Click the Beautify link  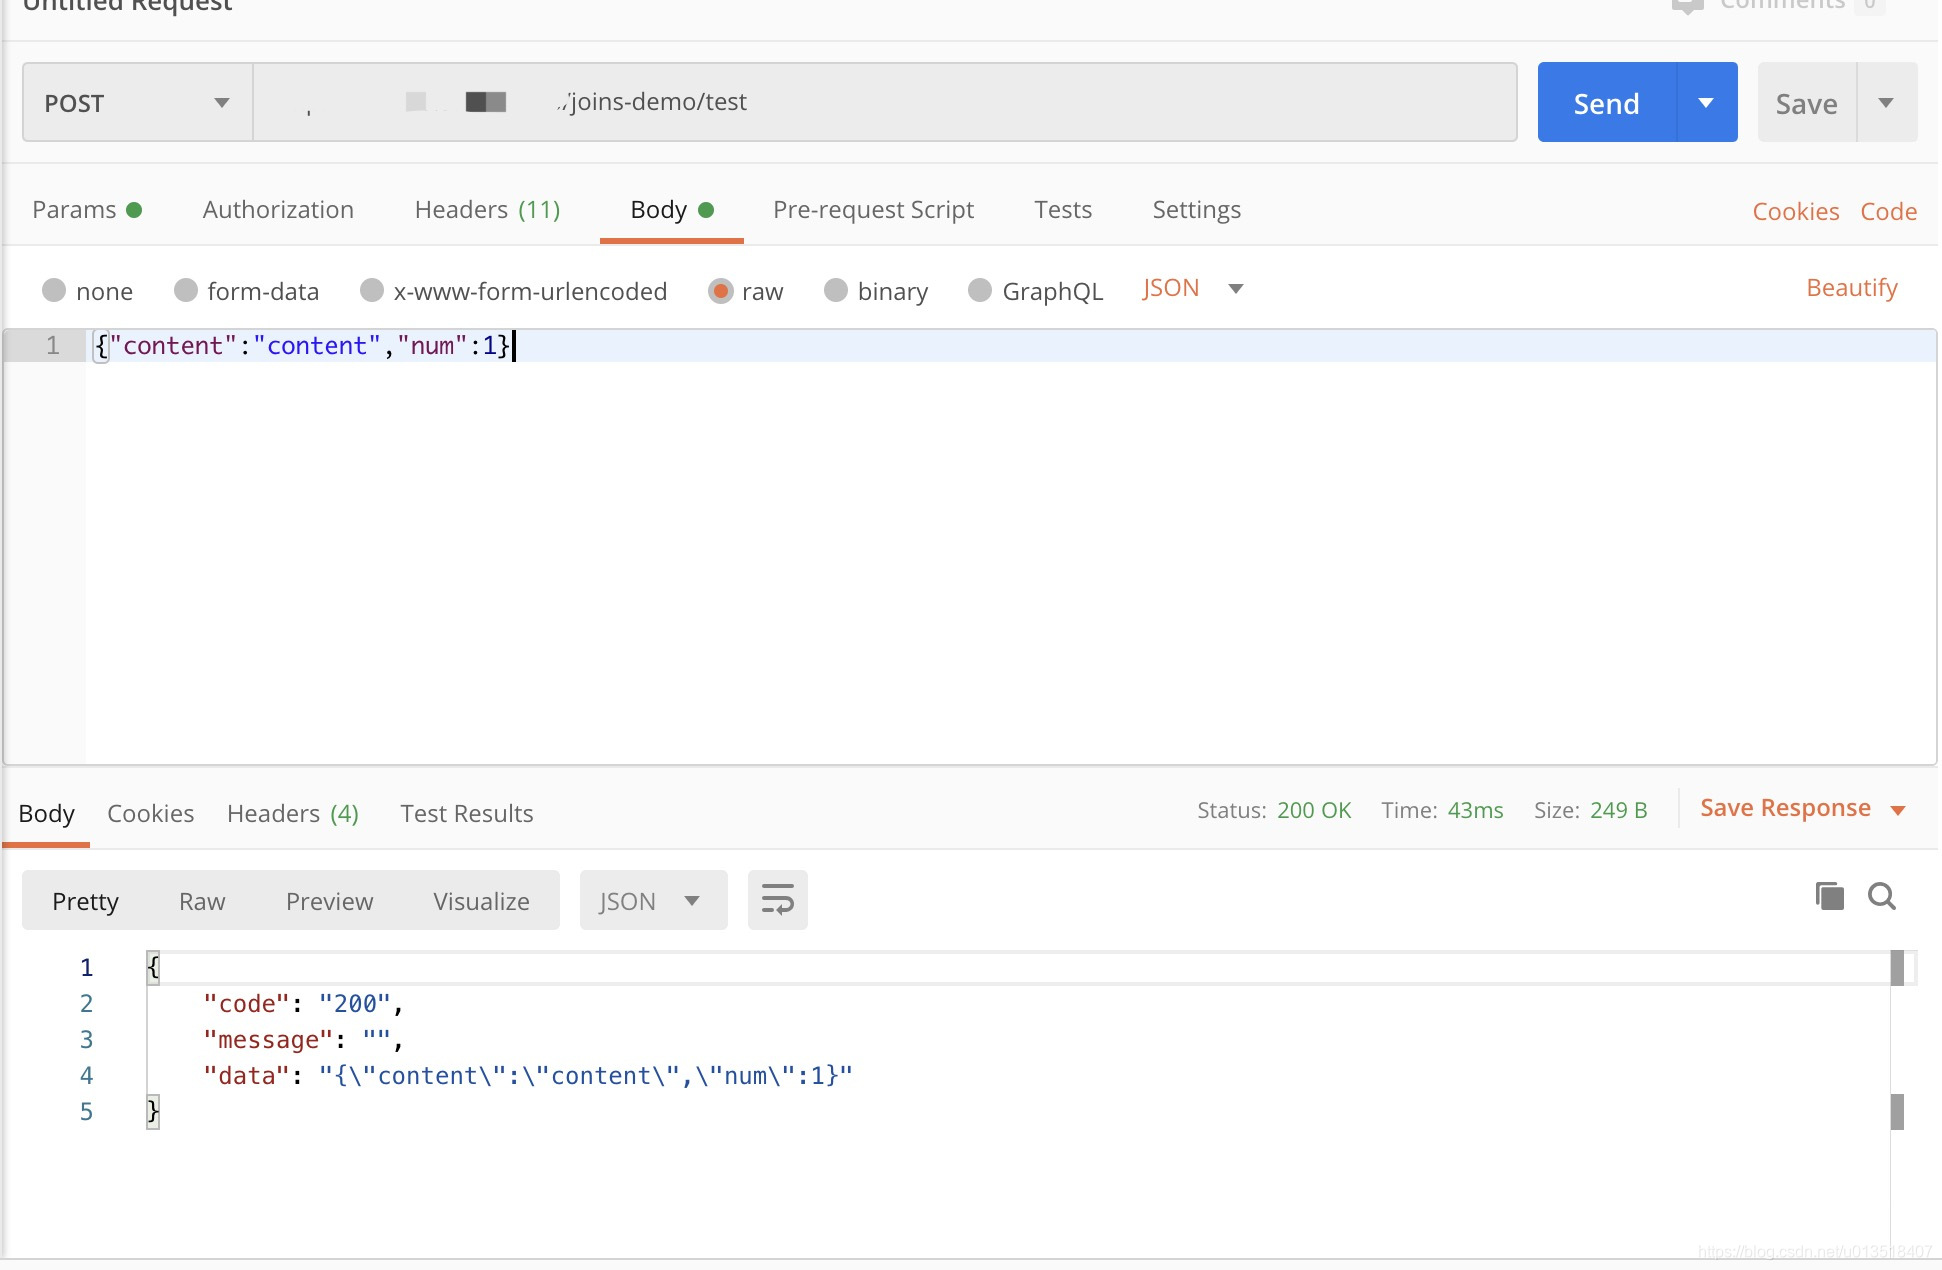coord(1851,288)
